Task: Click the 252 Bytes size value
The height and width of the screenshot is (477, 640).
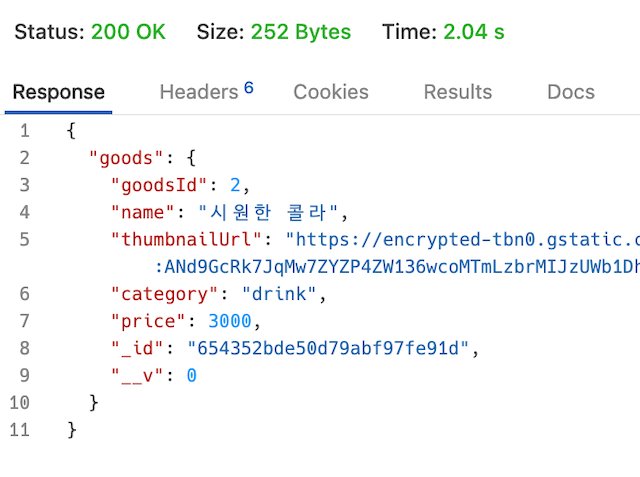Action: [x=301, y=32]
